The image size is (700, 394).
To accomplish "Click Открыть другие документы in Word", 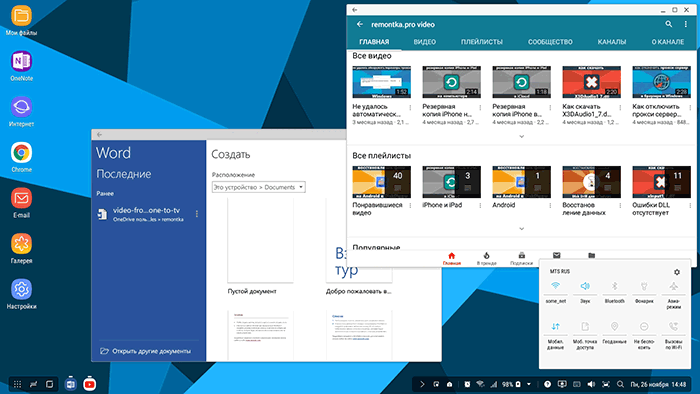I will (146, 351).
